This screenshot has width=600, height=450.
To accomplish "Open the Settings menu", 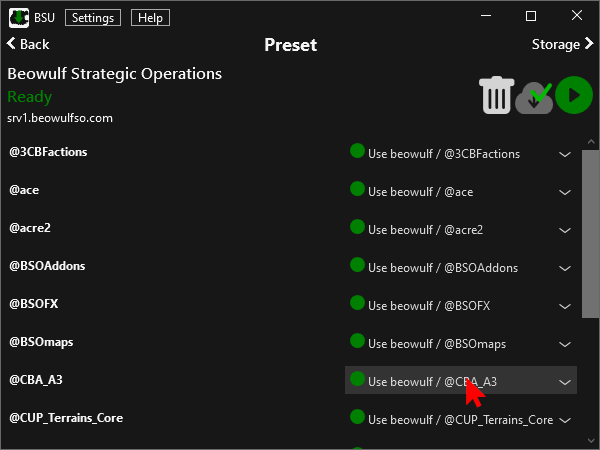I will 93,18.
